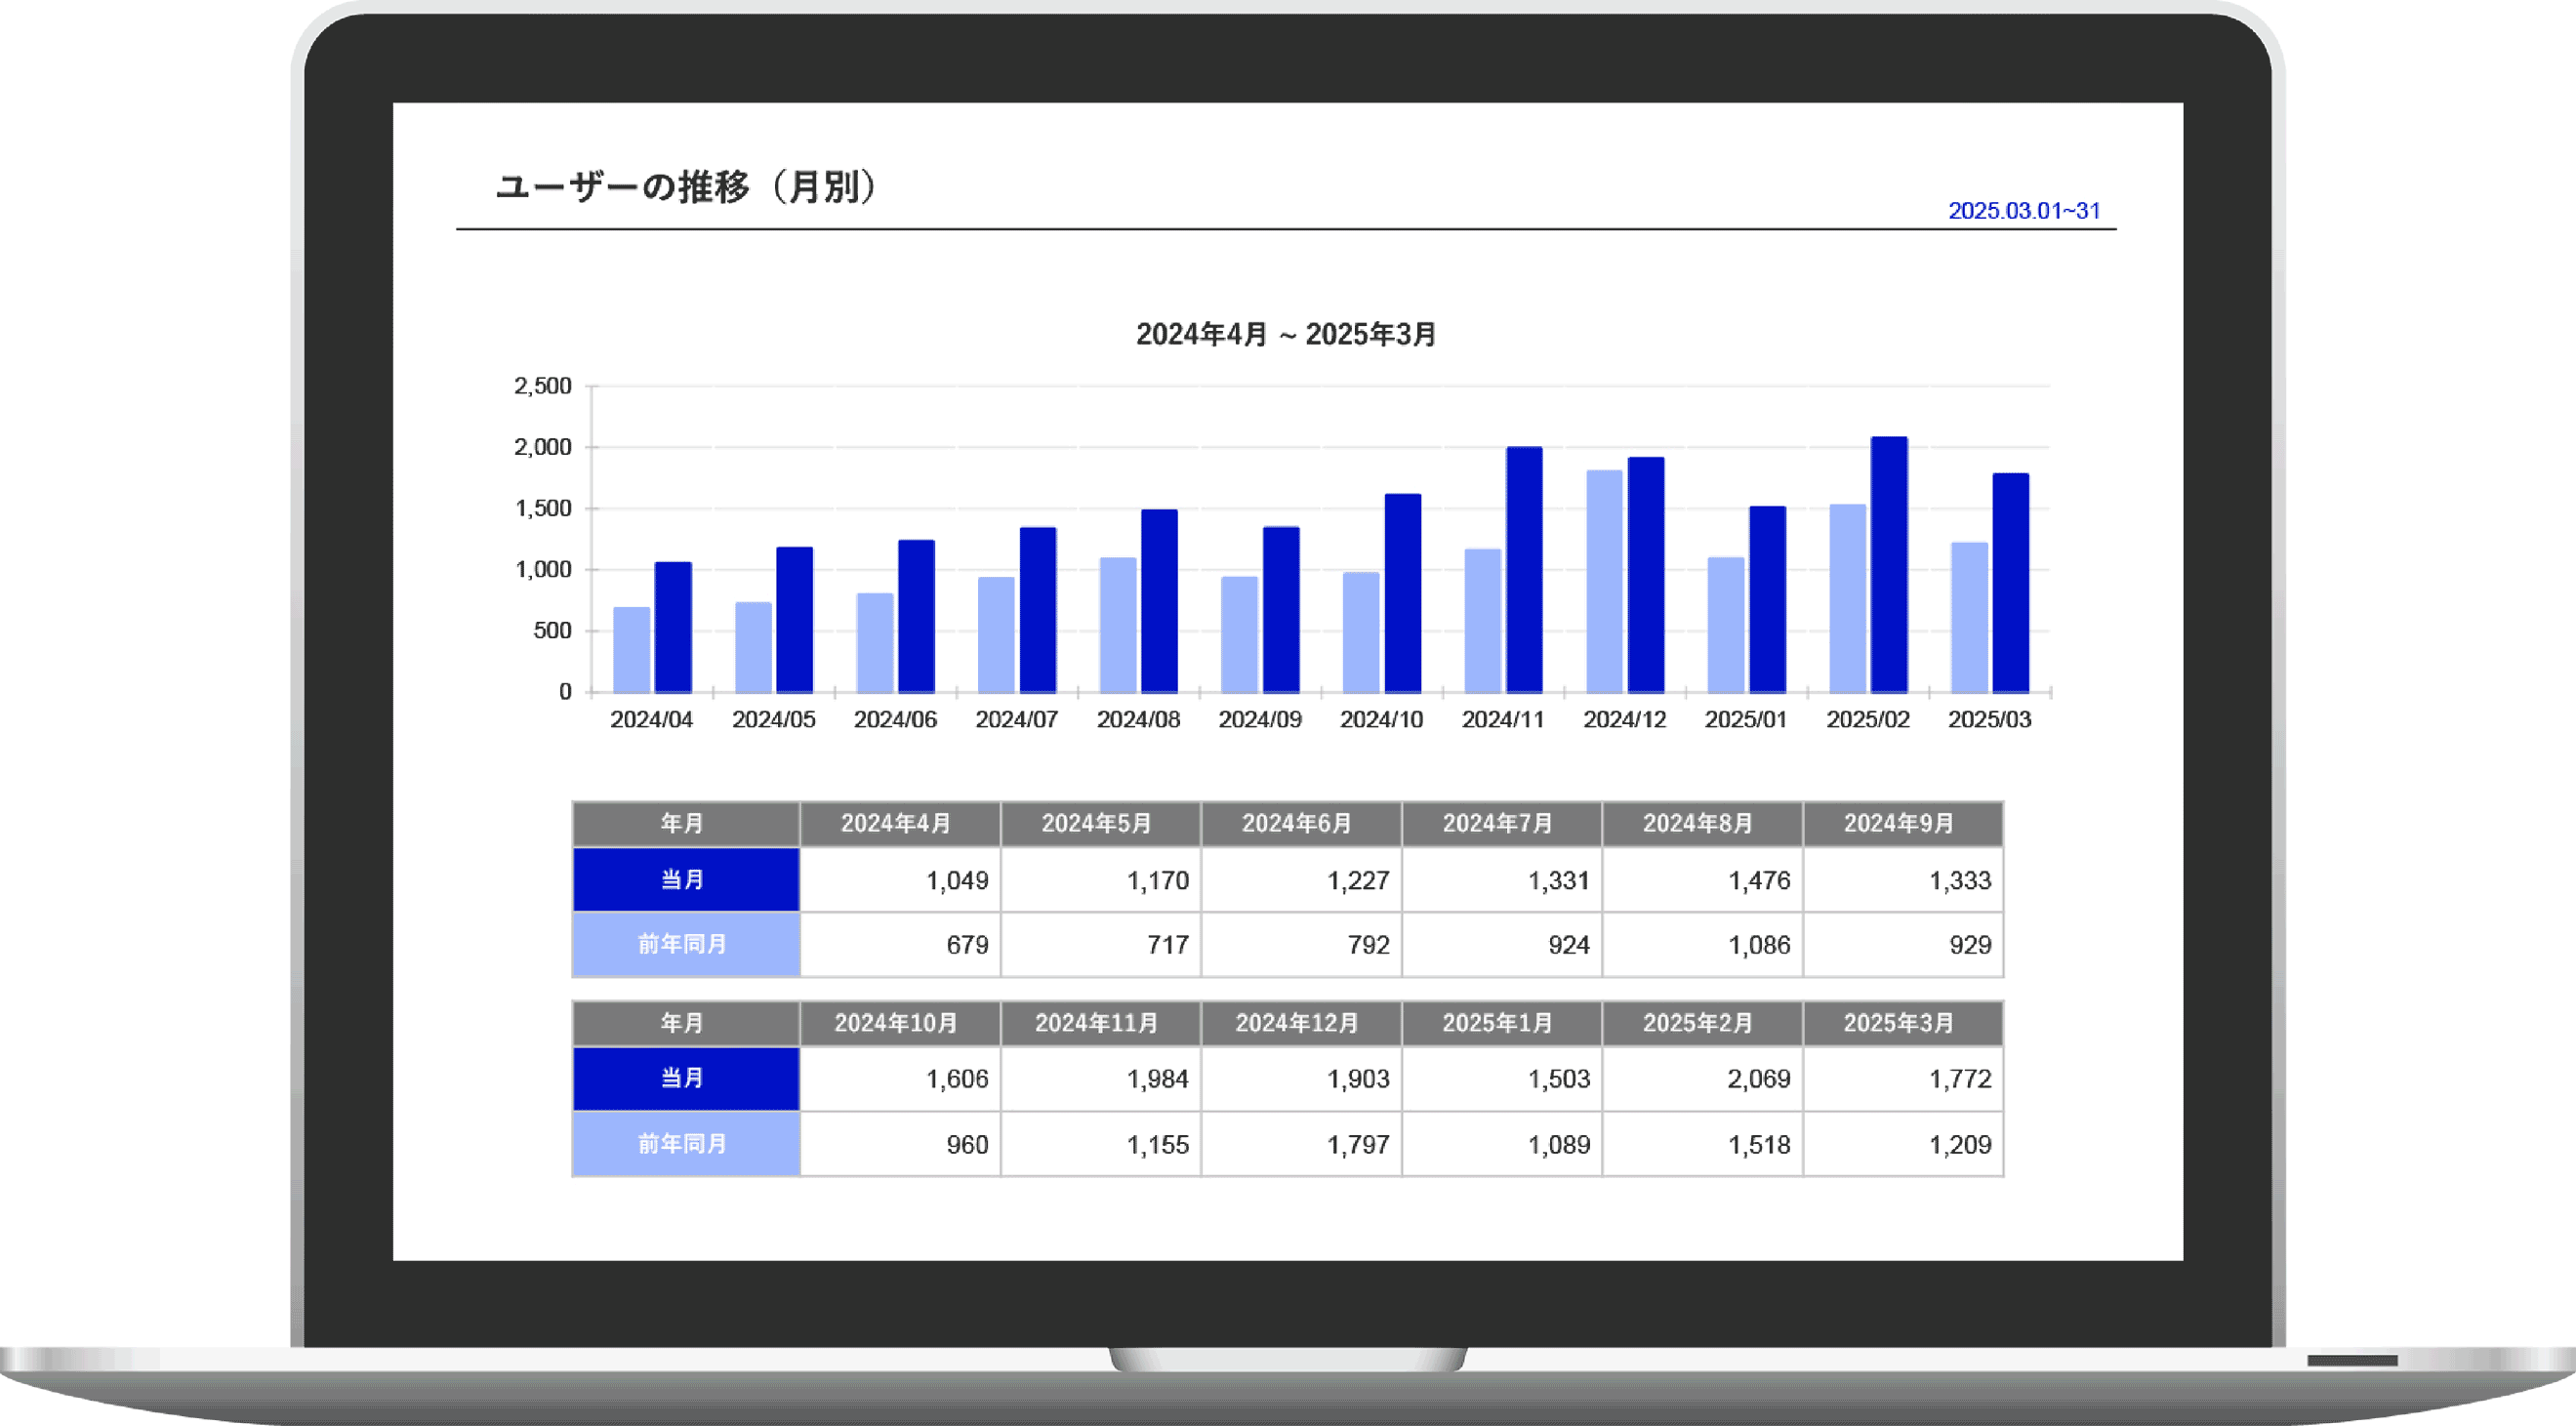Click the 2024年12月 column header

coord(1301,1023)
